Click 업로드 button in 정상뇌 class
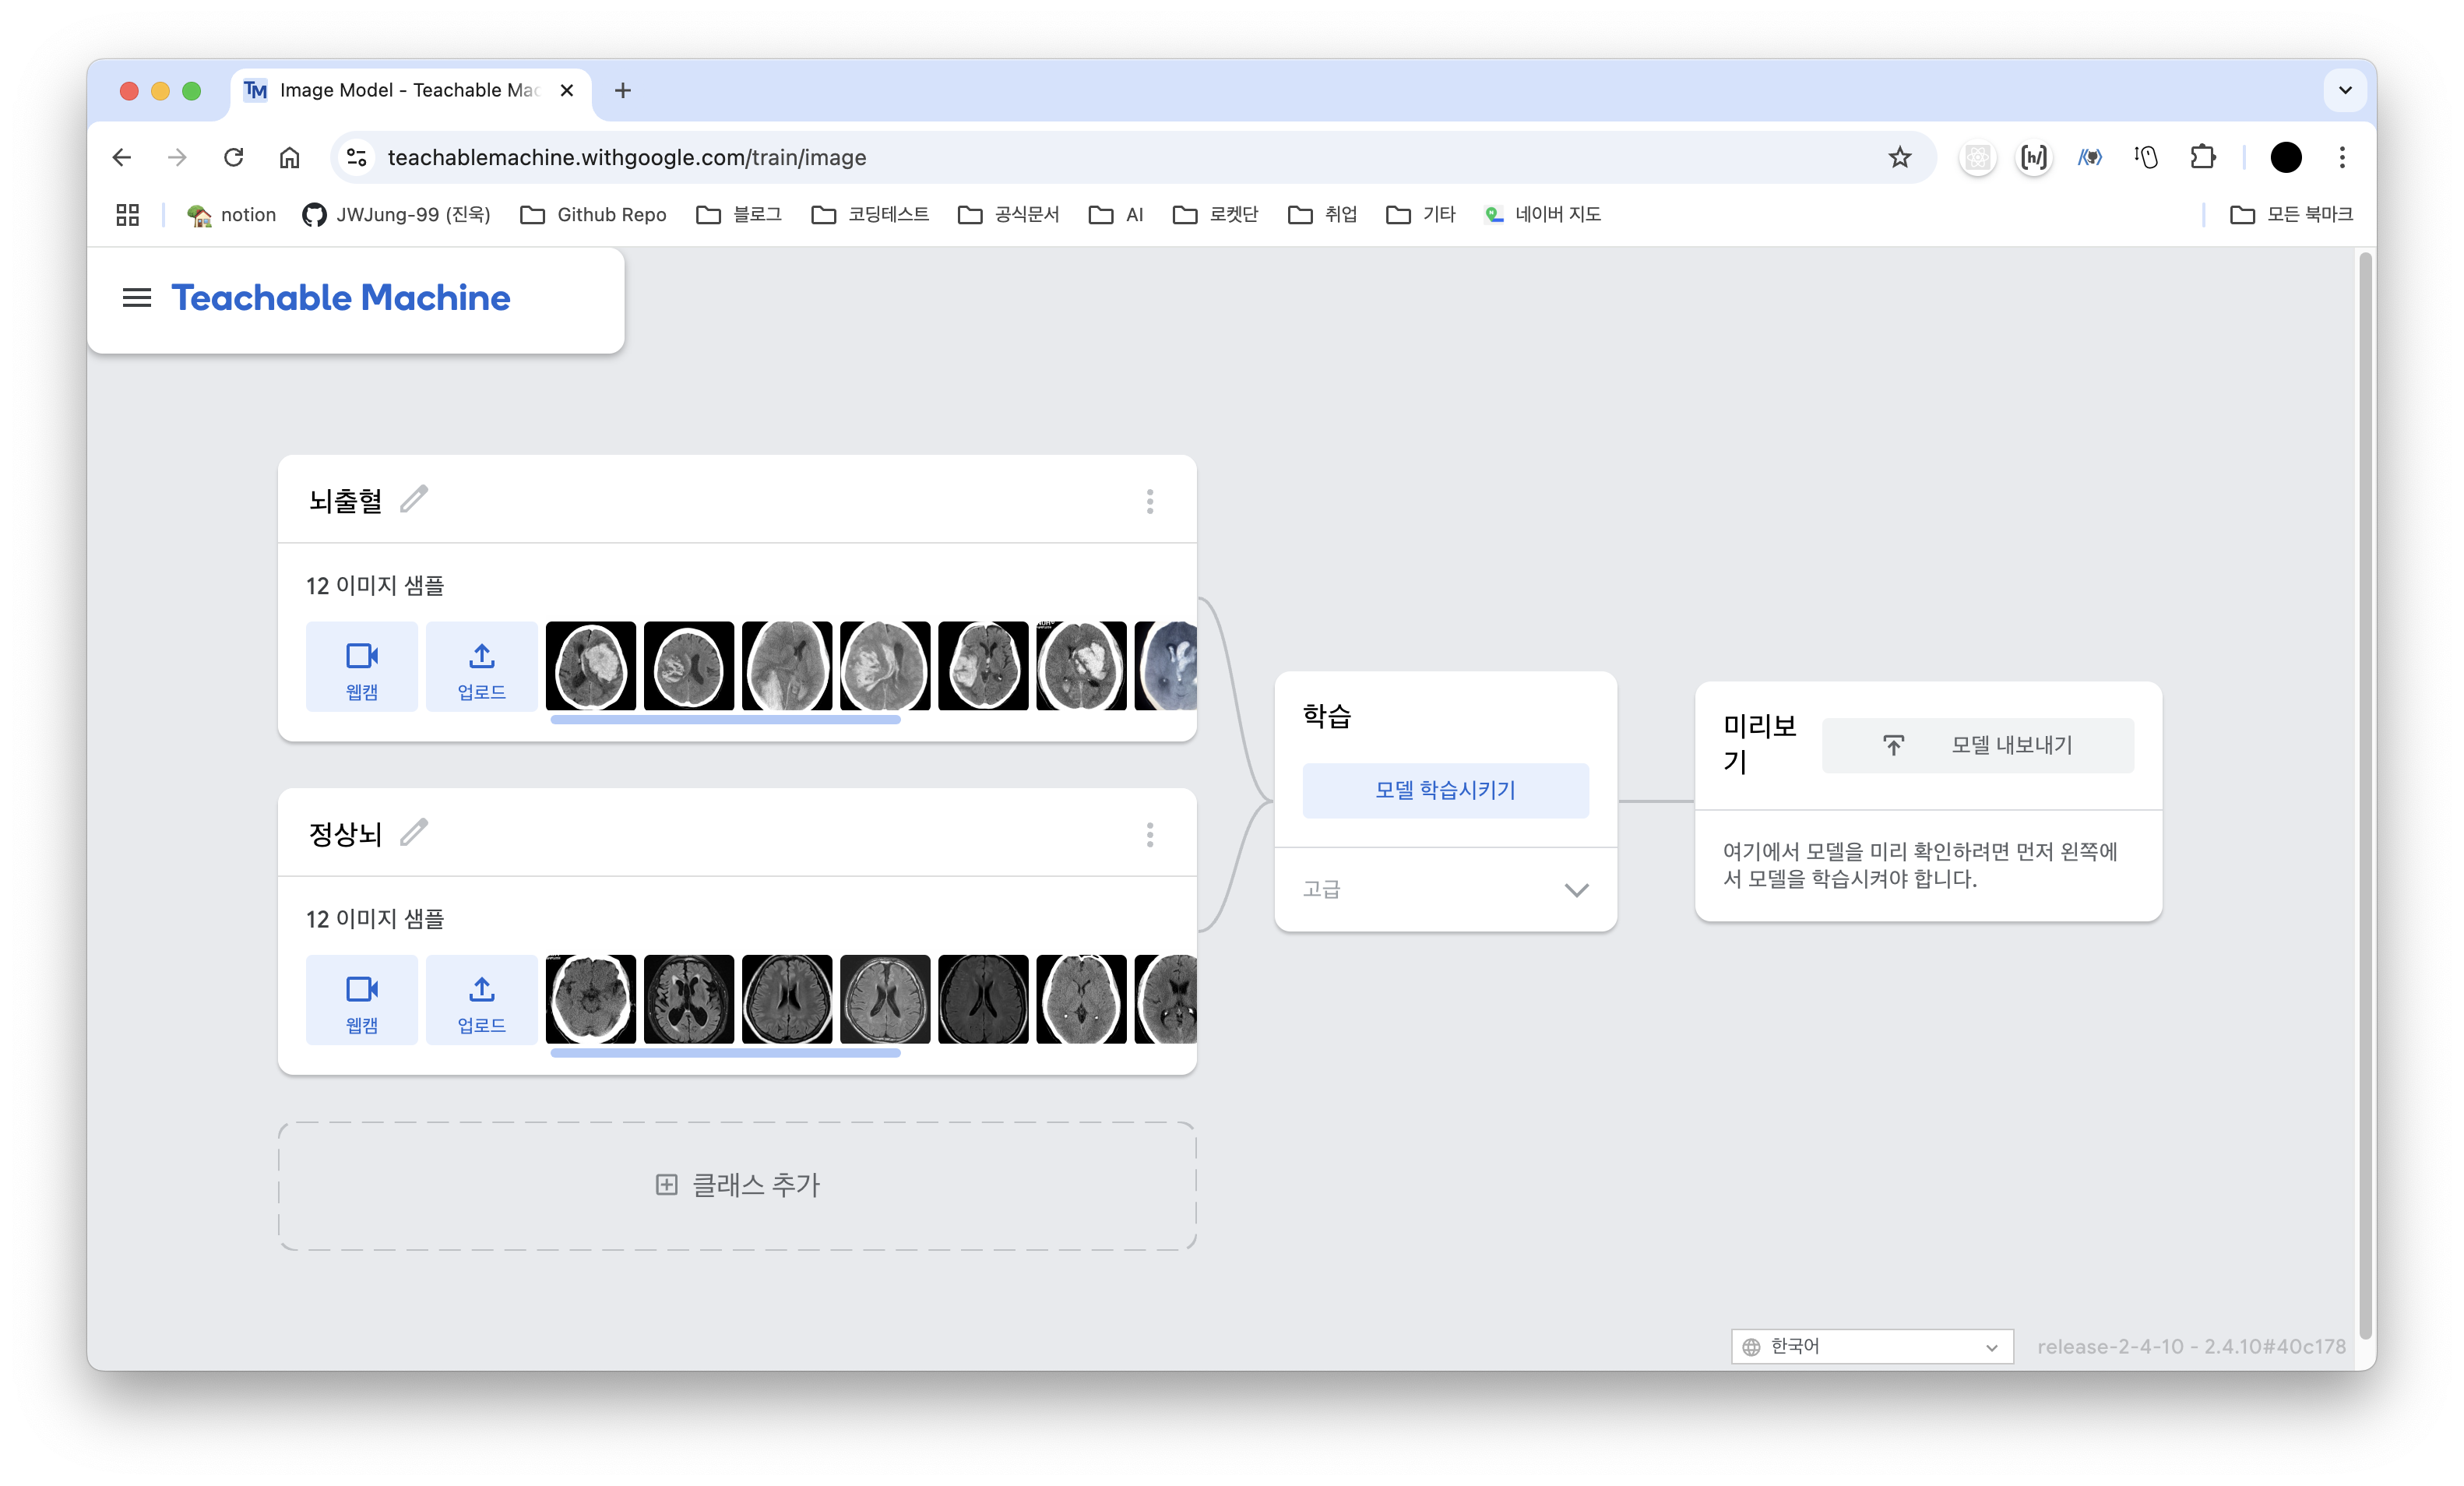The height and width of the screenshot is (1486, 2464). tap(481, 1000)
